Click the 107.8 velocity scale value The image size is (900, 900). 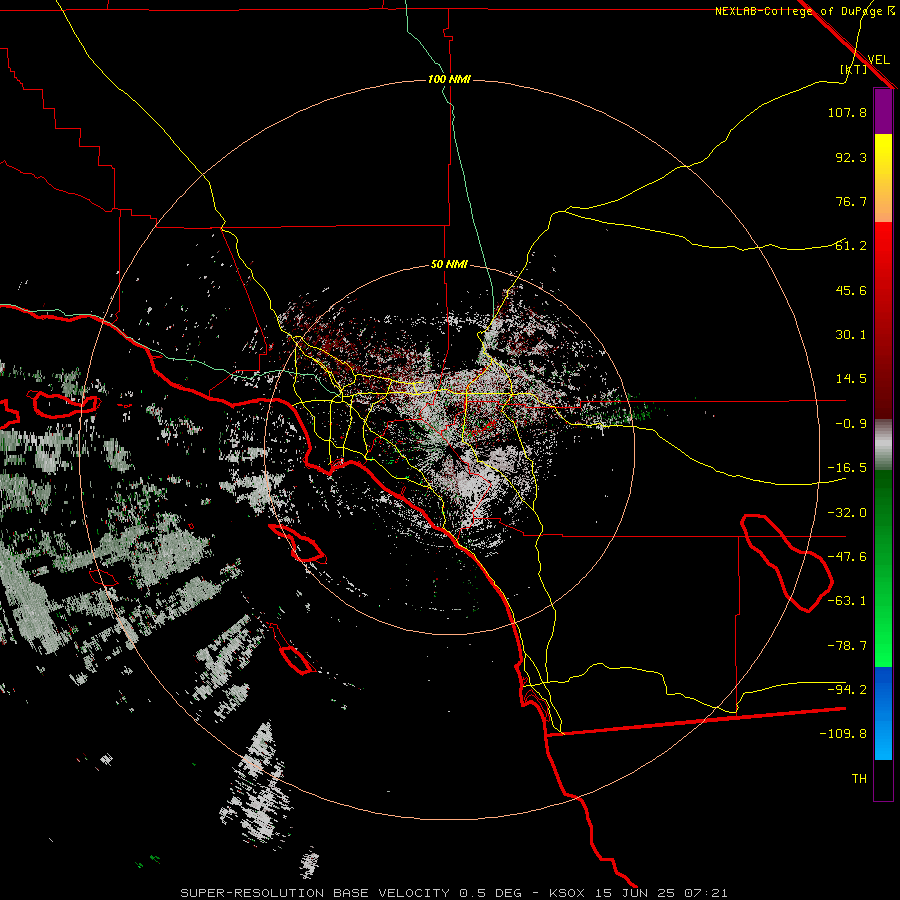pyautogui.click(x=847, y=113)
